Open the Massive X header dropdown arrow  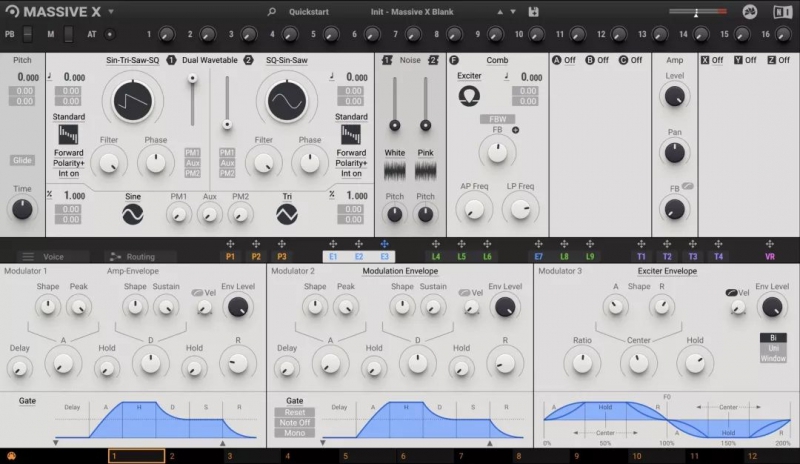(111, 12)
